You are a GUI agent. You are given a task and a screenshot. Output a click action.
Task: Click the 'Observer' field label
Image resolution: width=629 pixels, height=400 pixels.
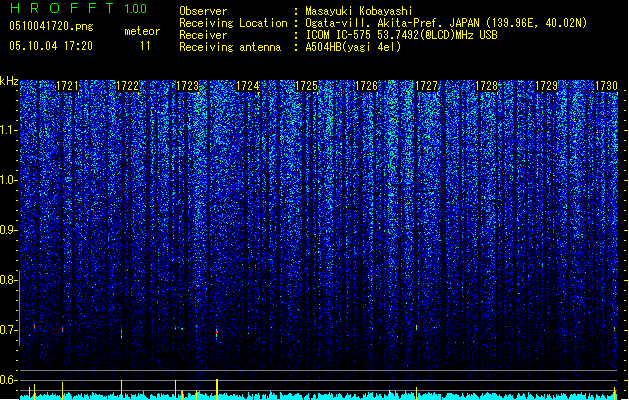(203, 11)
